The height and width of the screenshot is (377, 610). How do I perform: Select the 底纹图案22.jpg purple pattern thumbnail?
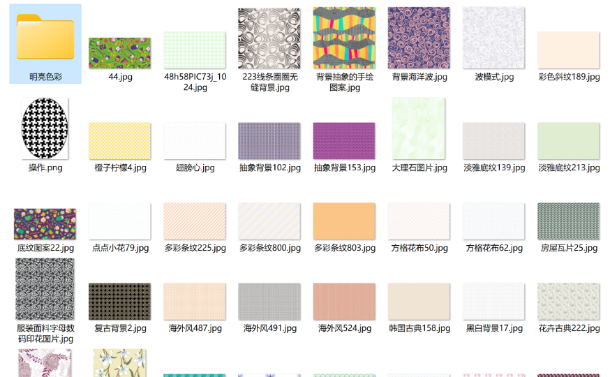pos(45,224)
